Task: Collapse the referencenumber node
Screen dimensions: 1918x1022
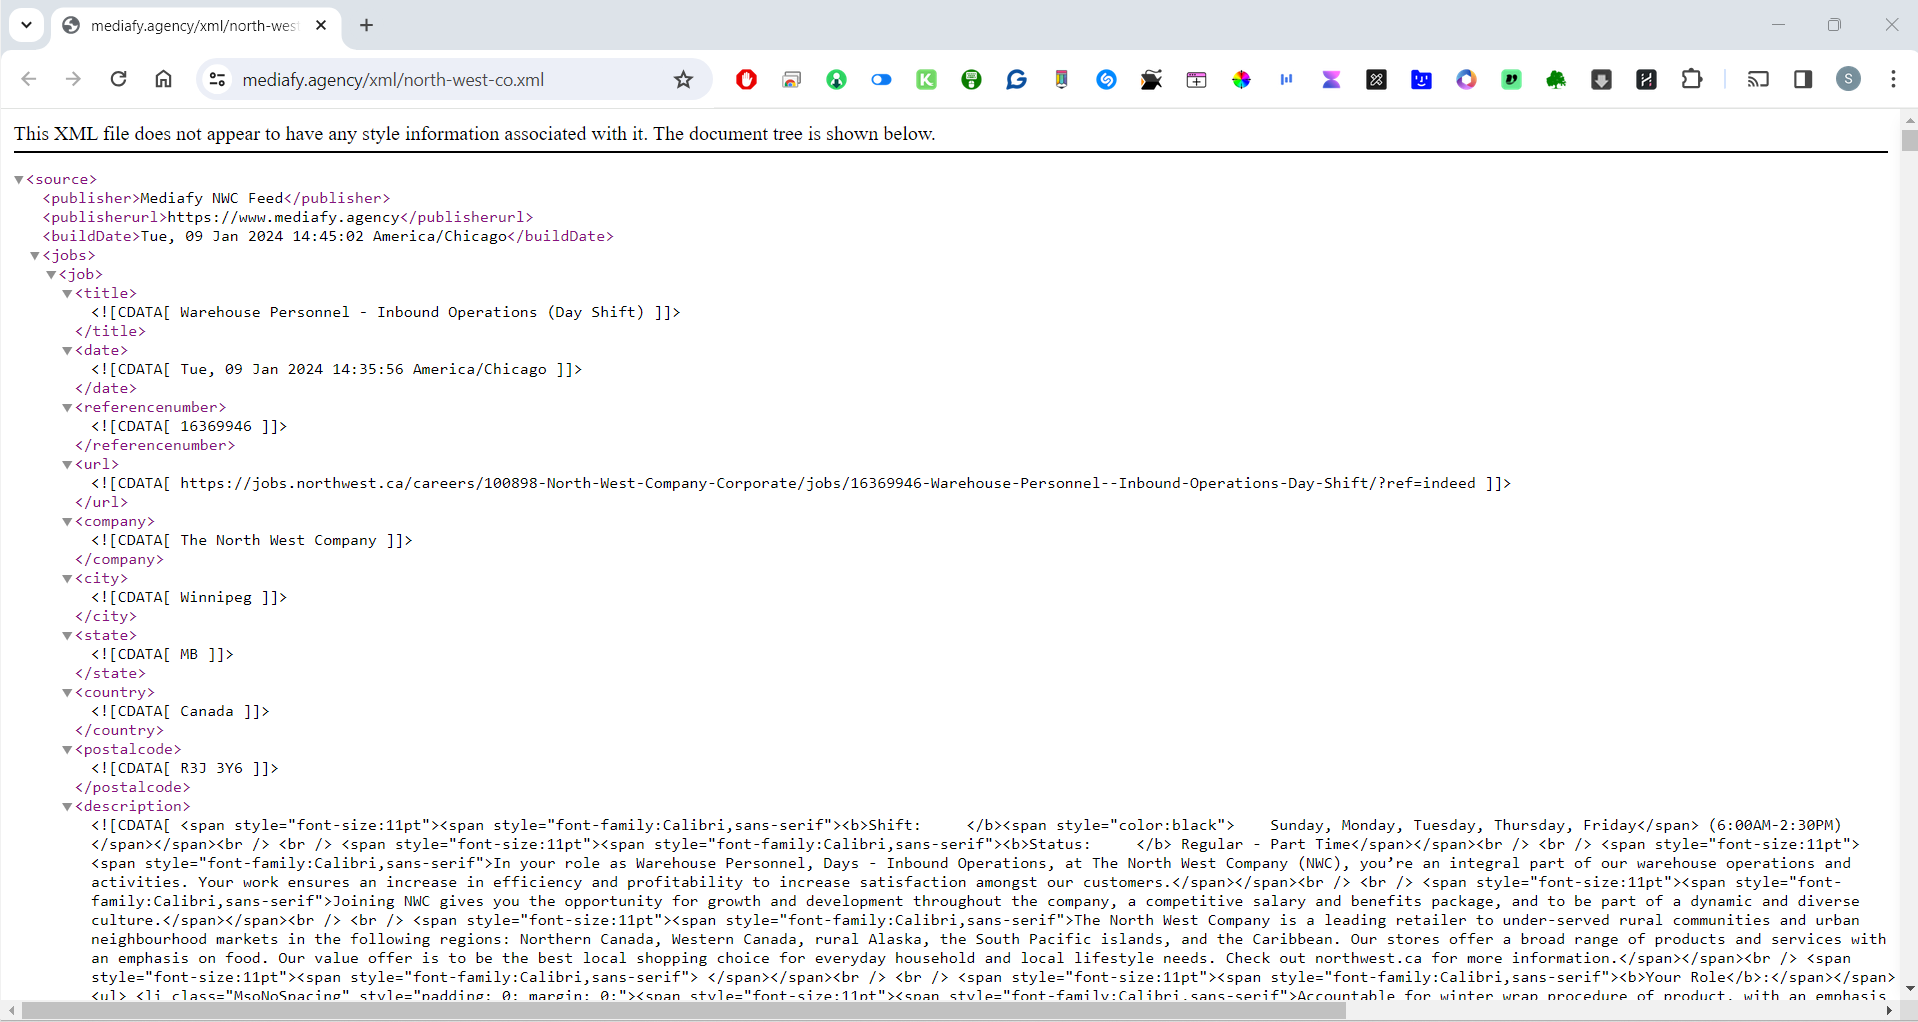Action: [67, 408]
